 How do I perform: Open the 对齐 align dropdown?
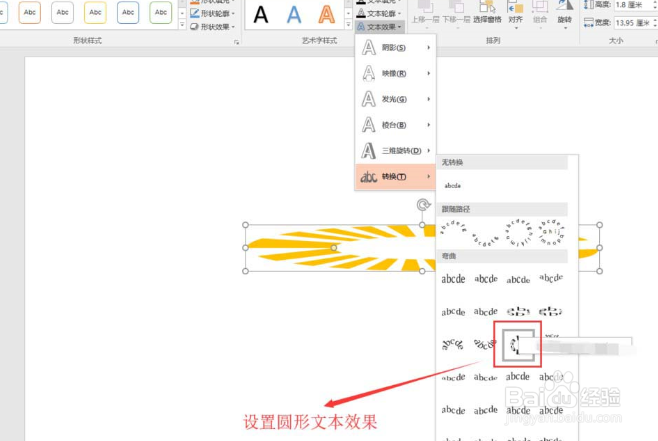pyautogui.click(x=515, y=15)
